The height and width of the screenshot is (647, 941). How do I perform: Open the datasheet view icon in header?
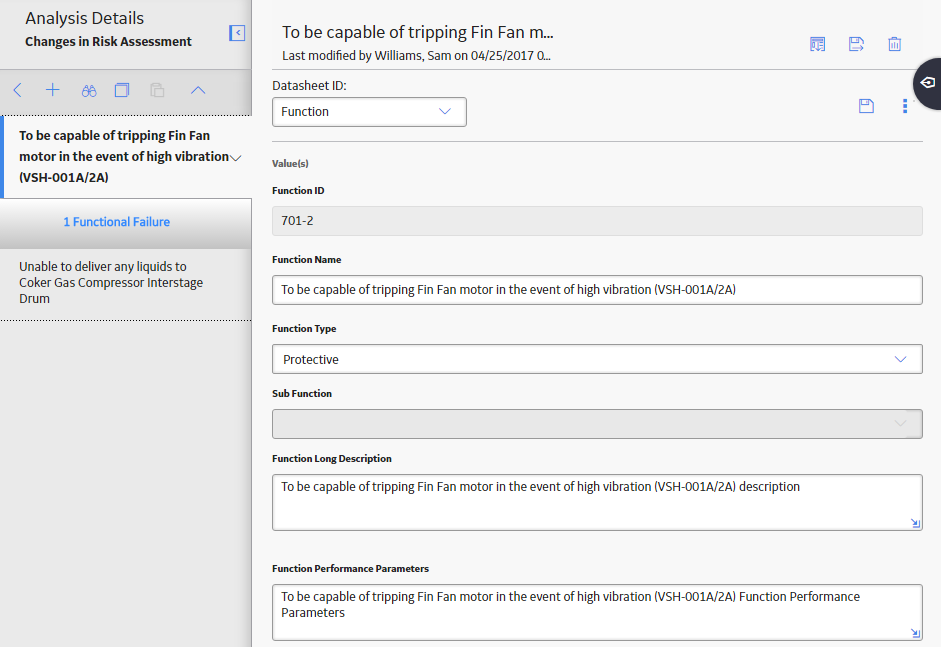coord(817,44)
